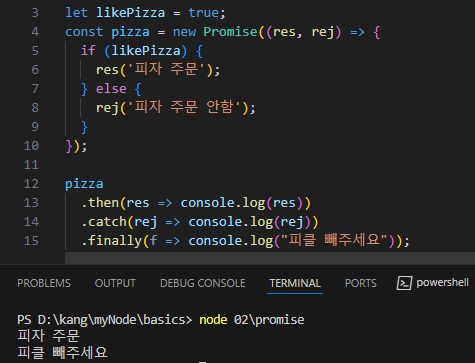The image size is (475, 363).
Task: Click the 'else' keyword on line 7
Action: pyautogui.click(x=111, y=89)
